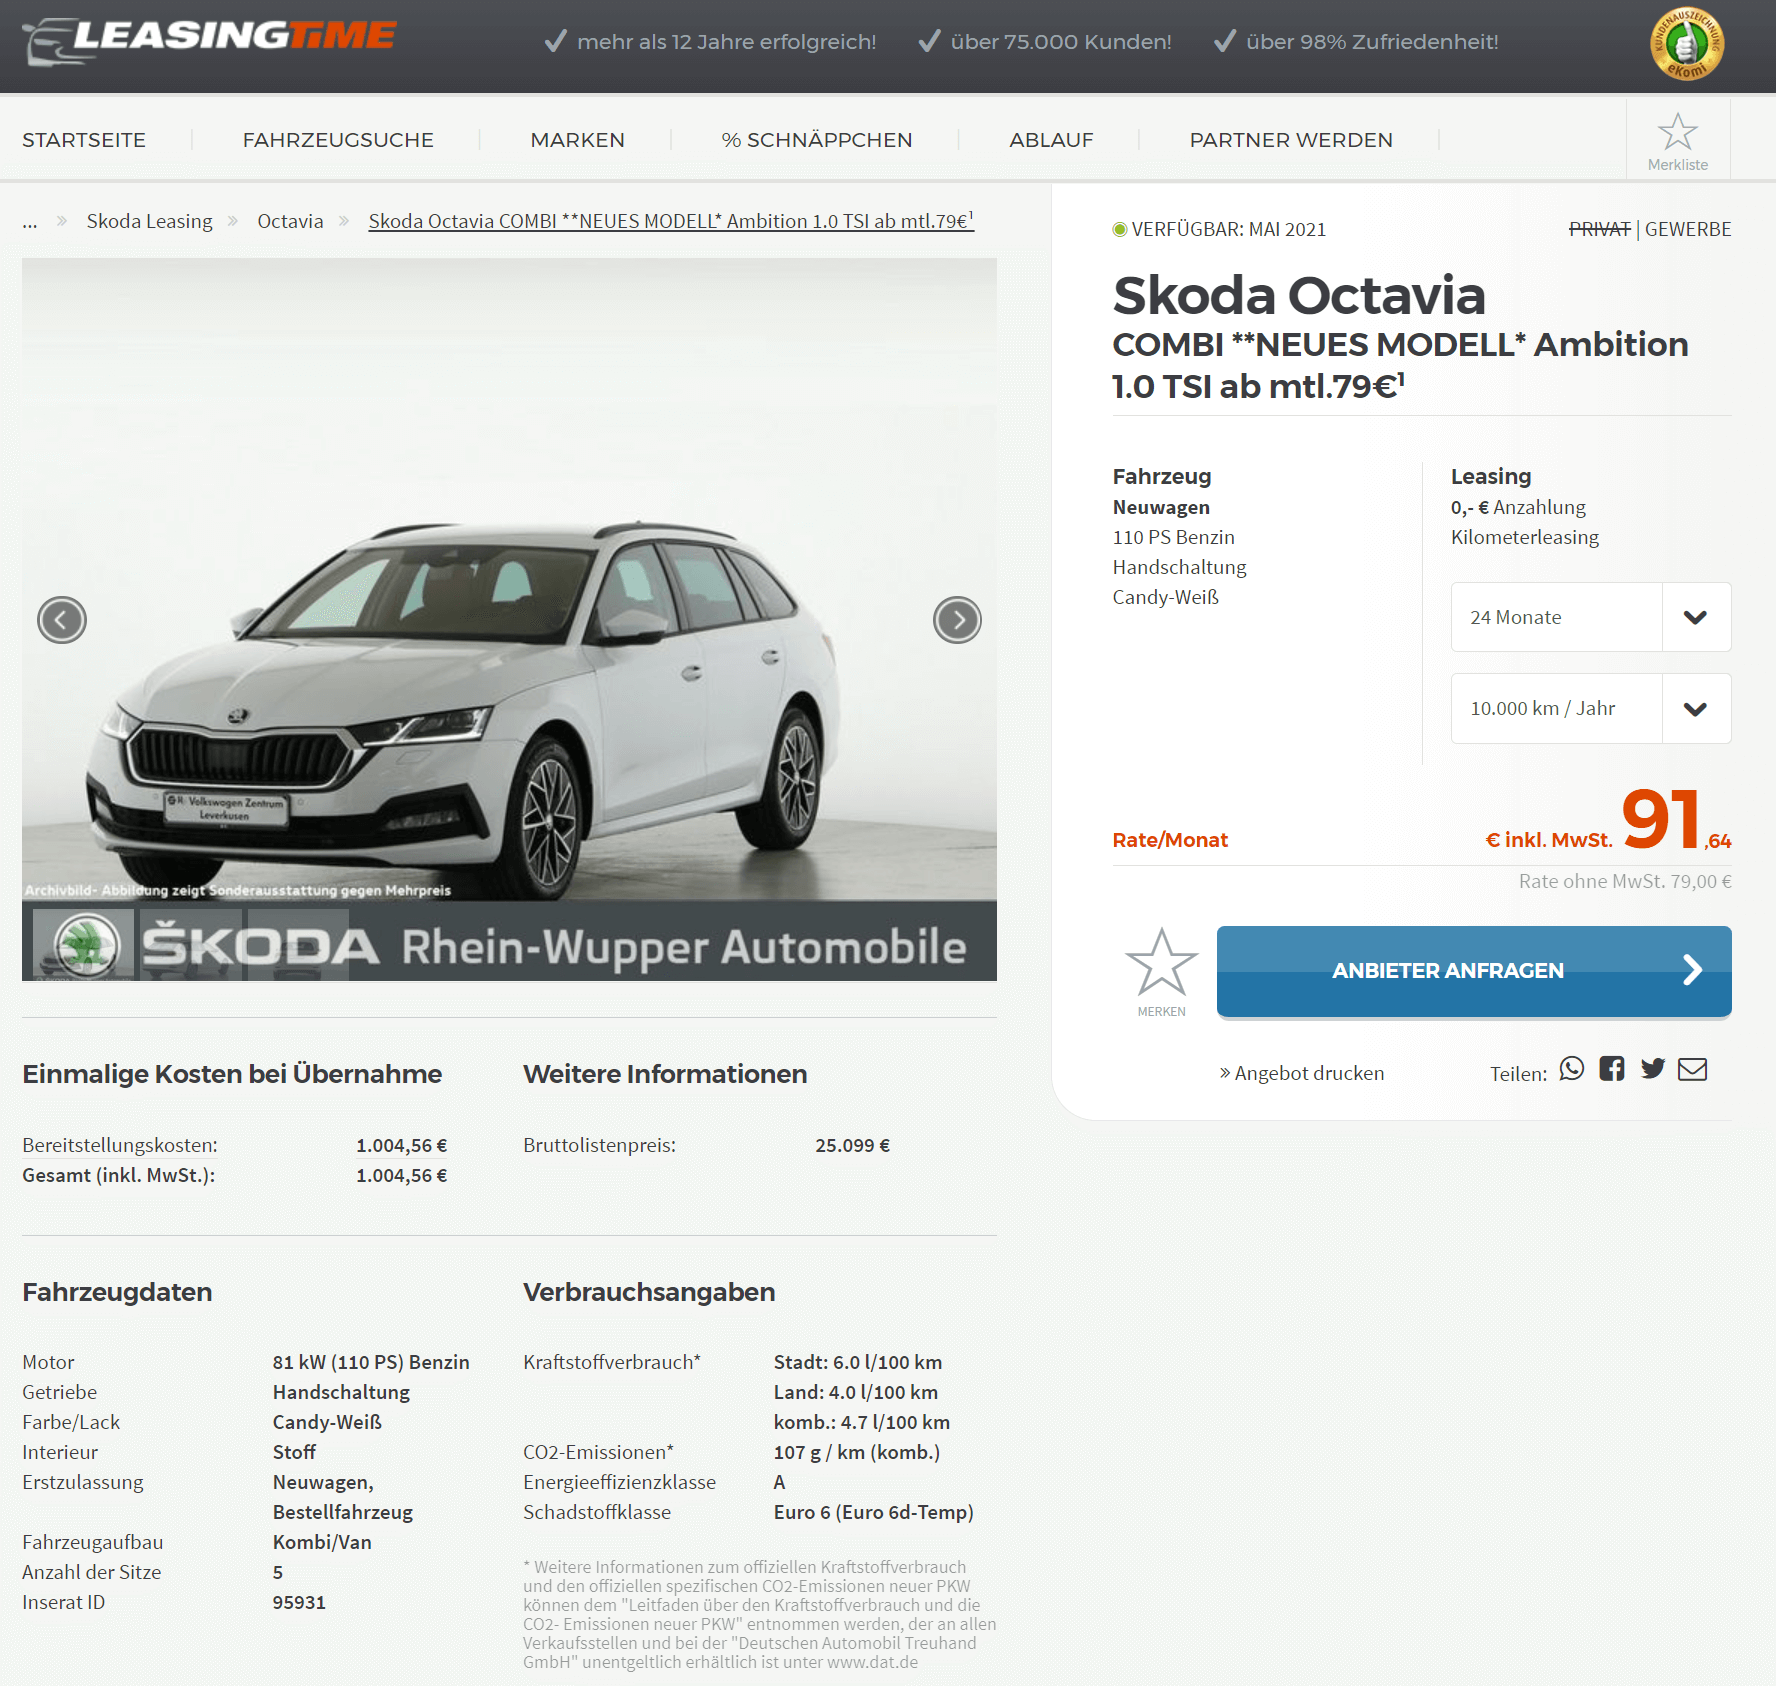Open the 24 Monate duration dropdown

[x=1591, y=617]
